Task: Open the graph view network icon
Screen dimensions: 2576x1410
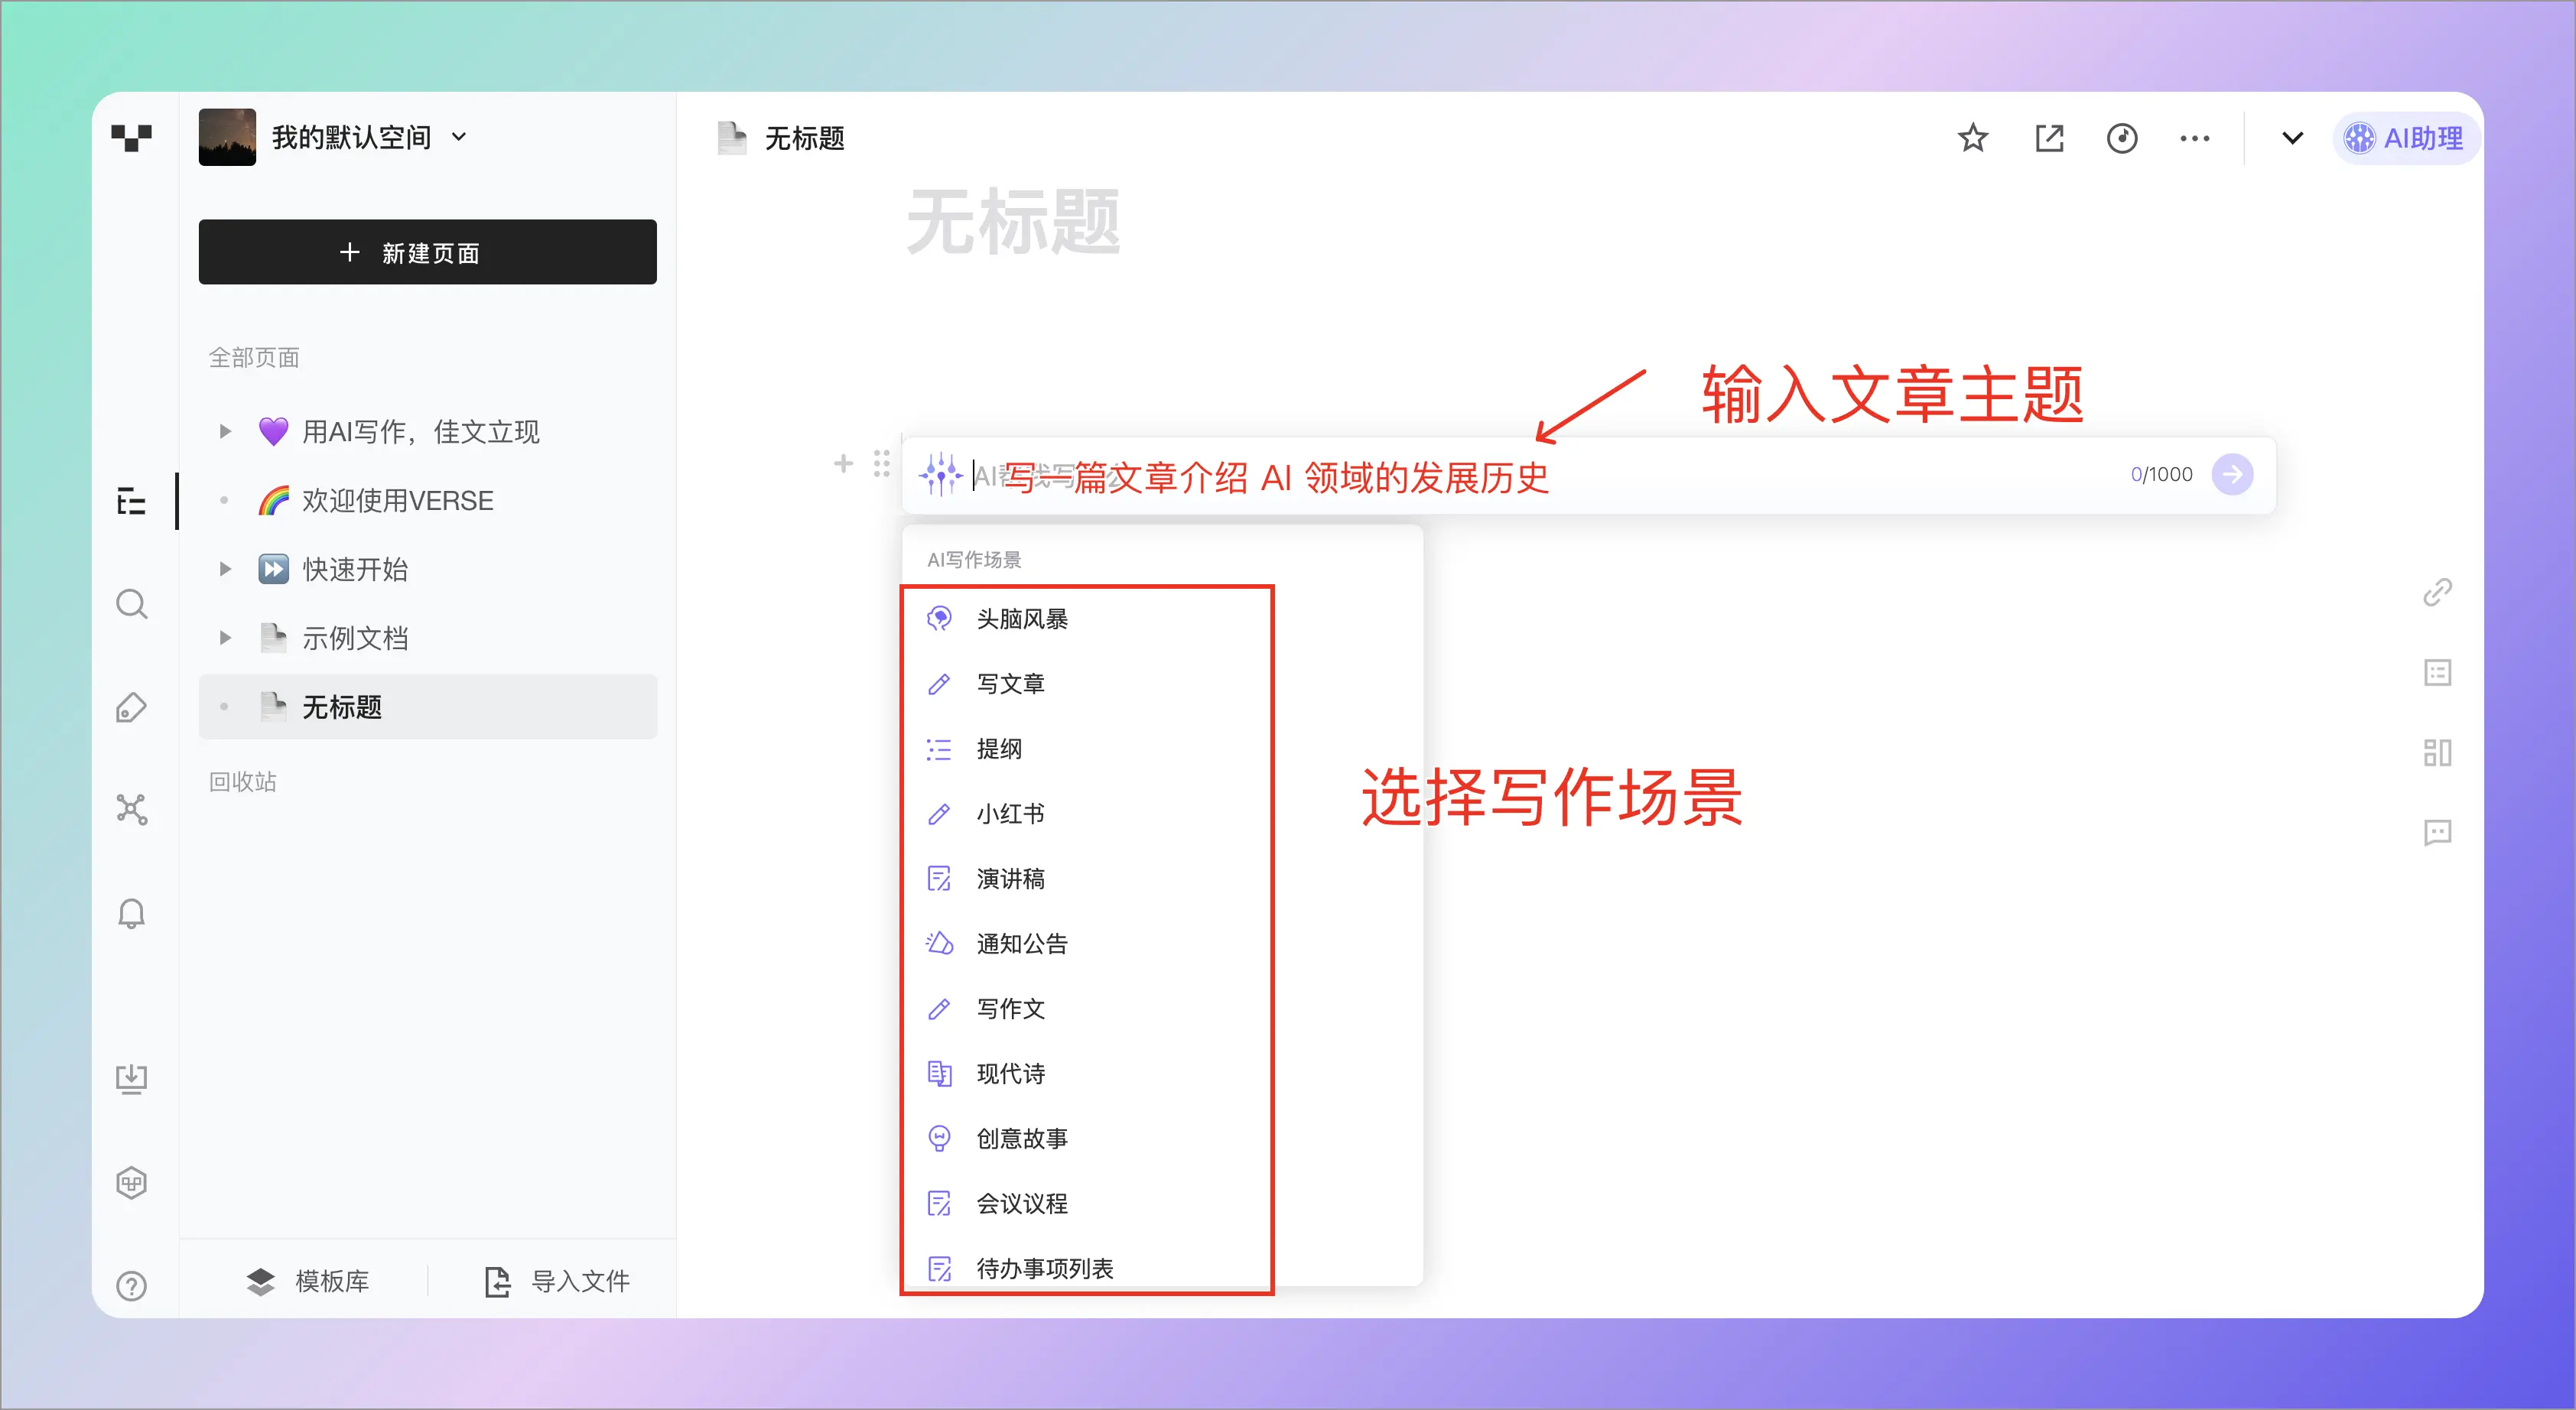Action: pos(131,809)
